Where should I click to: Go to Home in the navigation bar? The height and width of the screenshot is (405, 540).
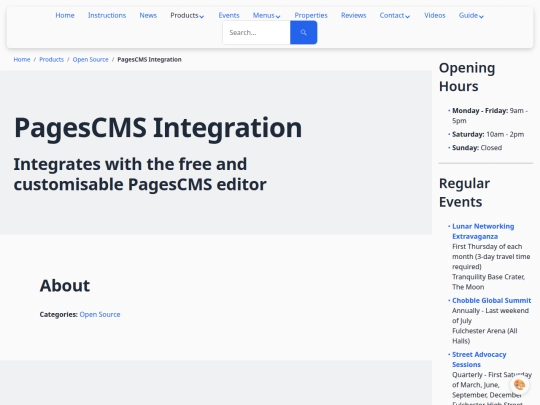tap(65, 15)
